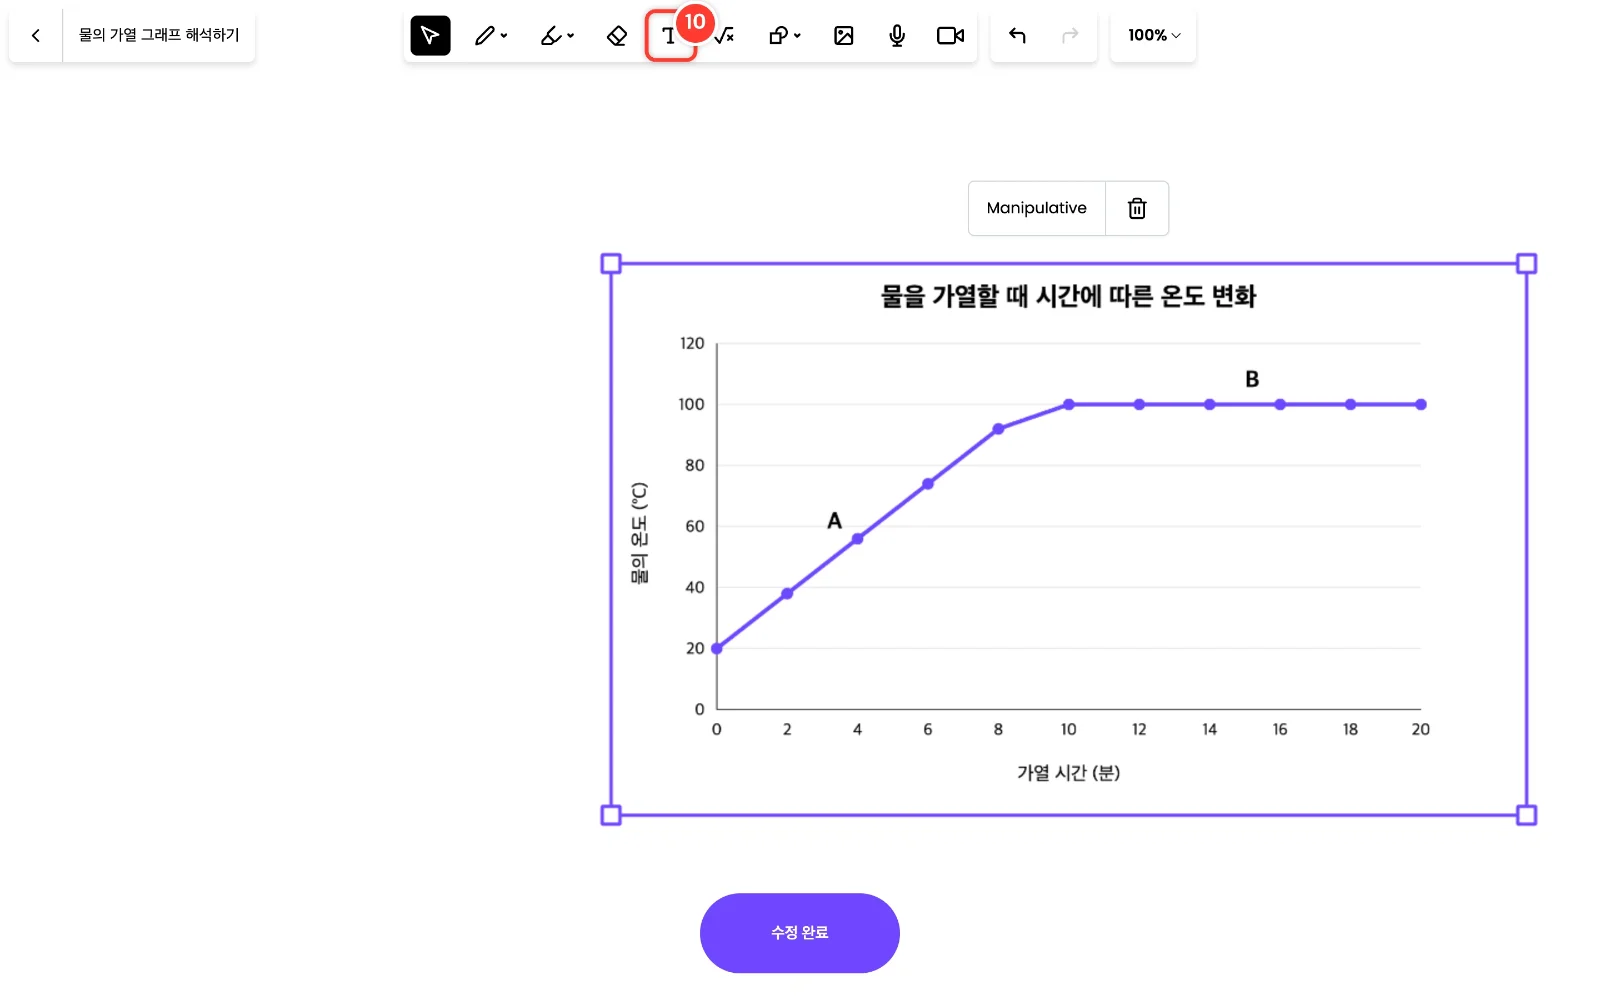
Task: Click the data point at 20 minutes
Action: 1421,405
